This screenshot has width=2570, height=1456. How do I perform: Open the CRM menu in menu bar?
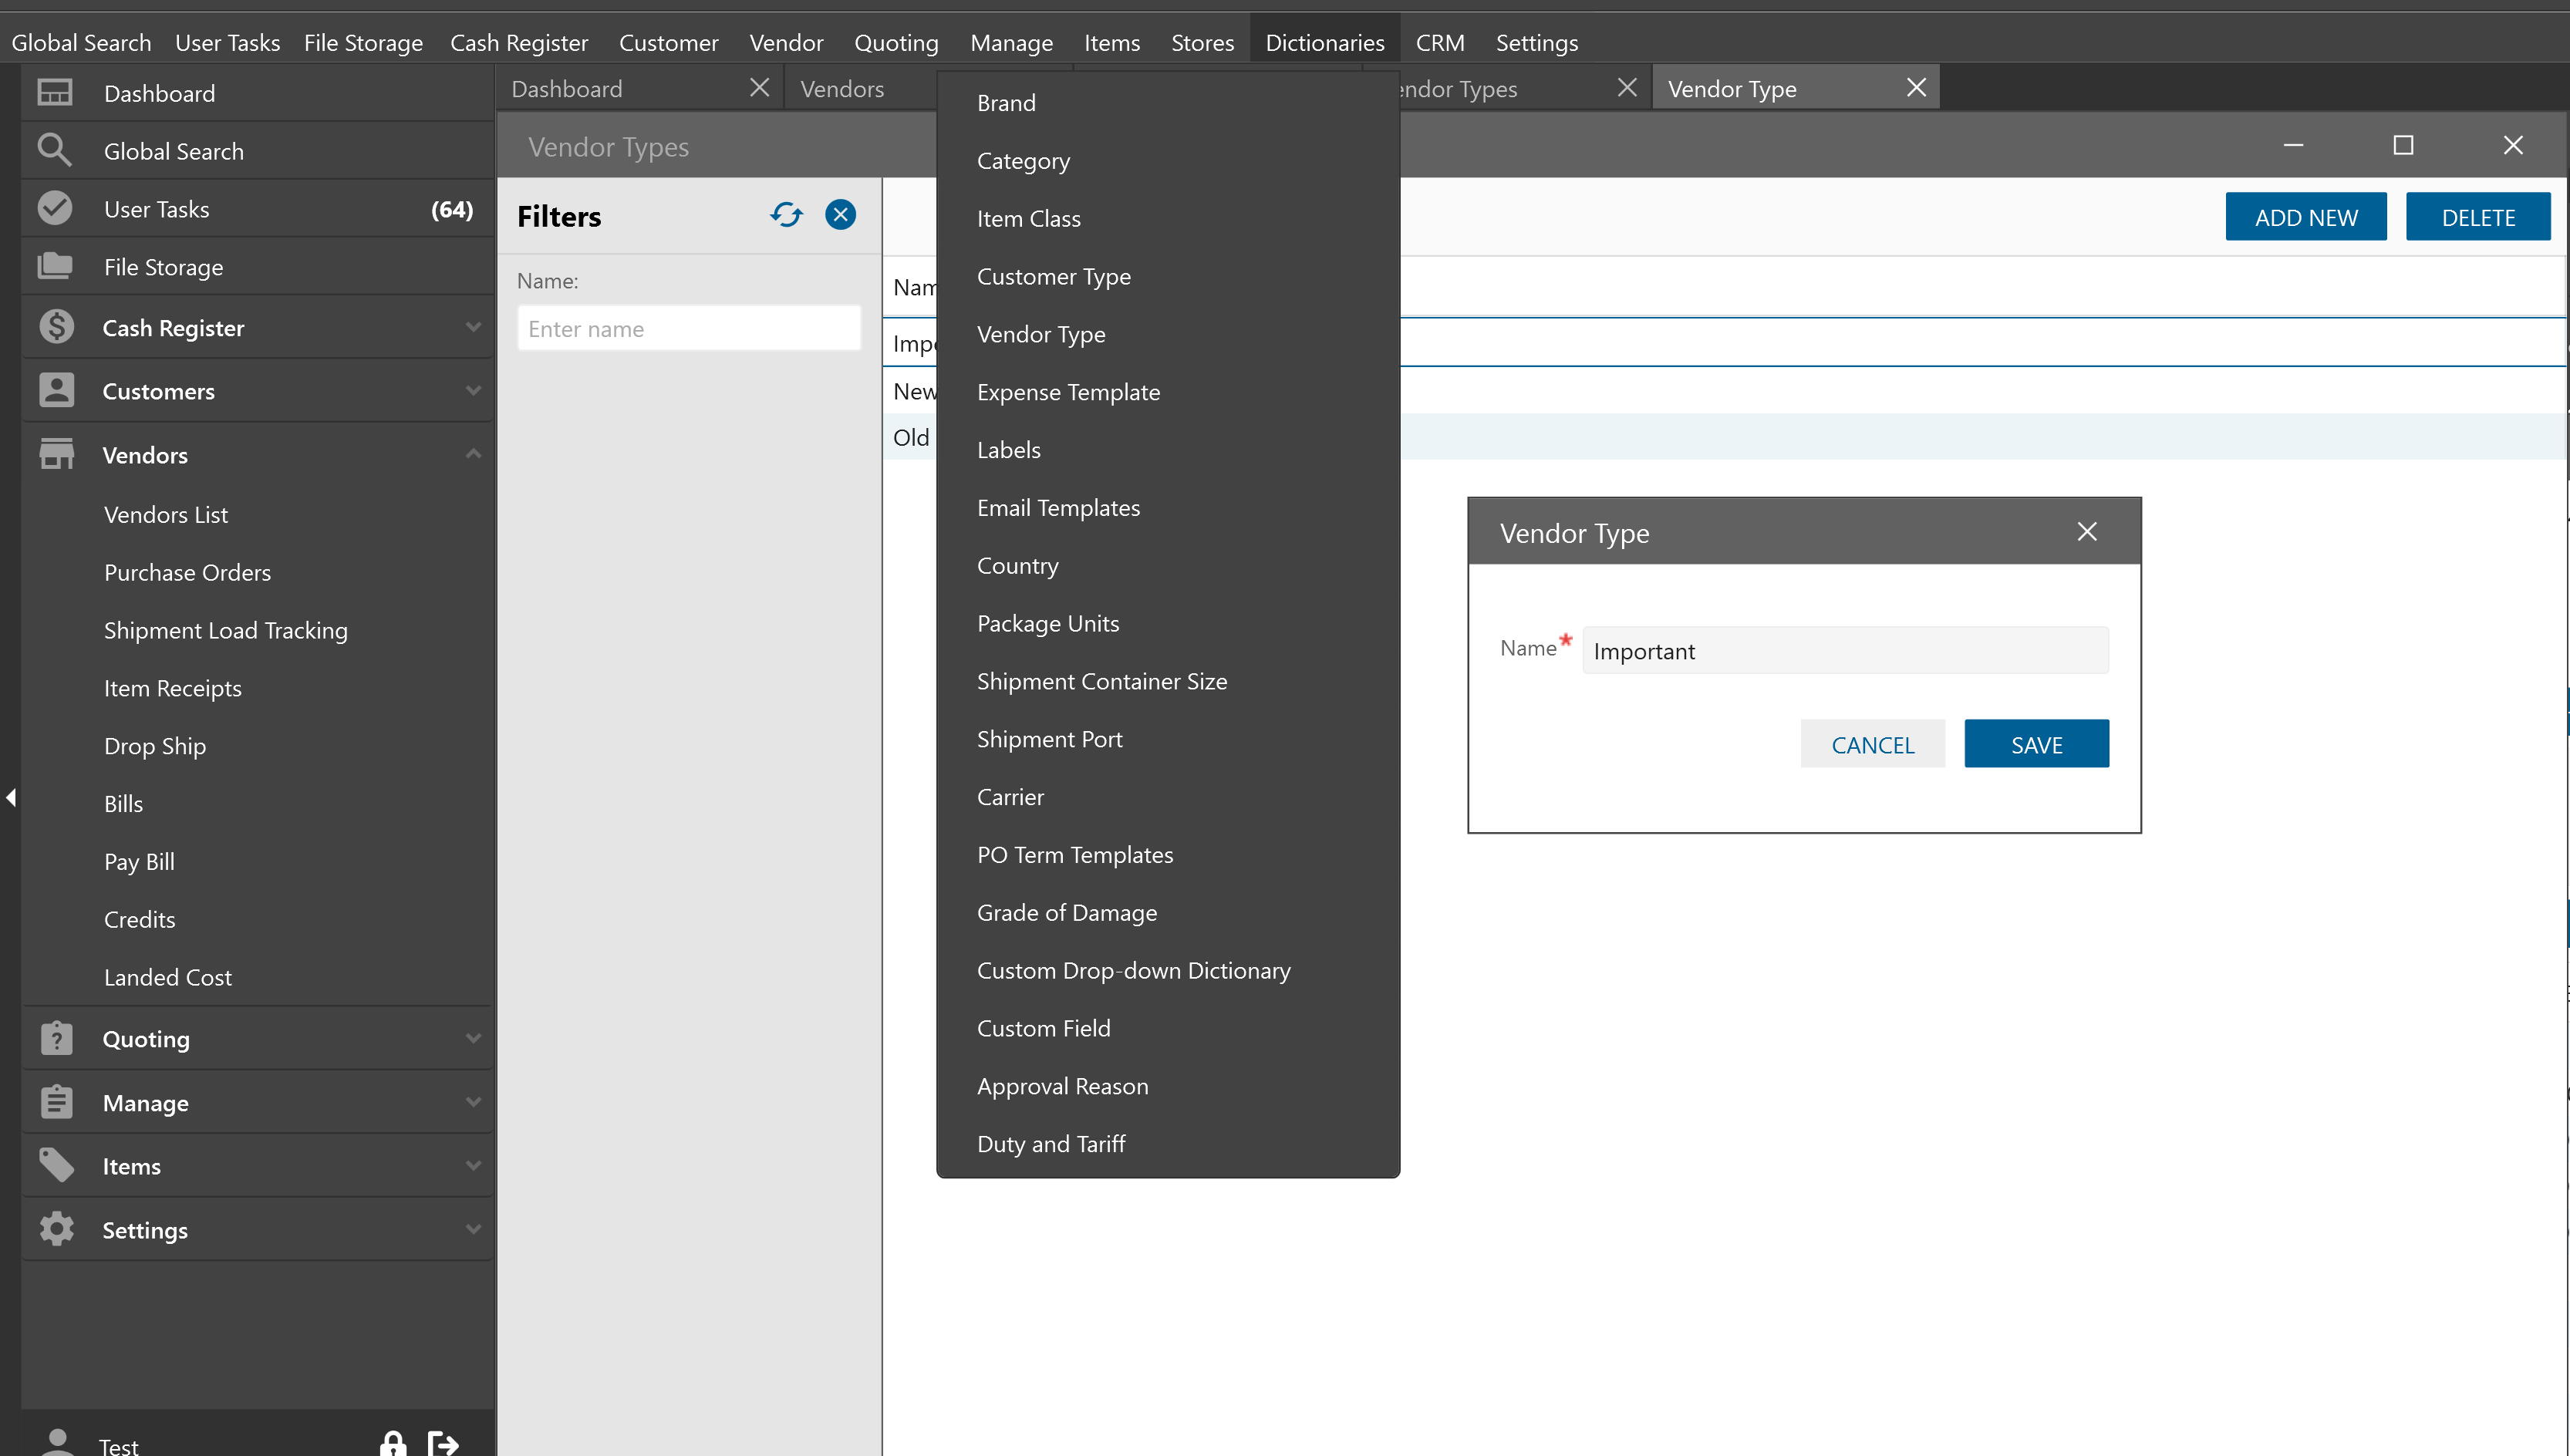point(1439,43)
